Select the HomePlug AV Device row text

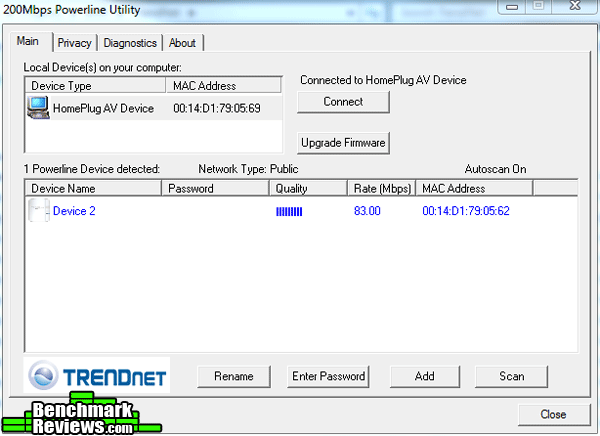click(x=103, y=108)
